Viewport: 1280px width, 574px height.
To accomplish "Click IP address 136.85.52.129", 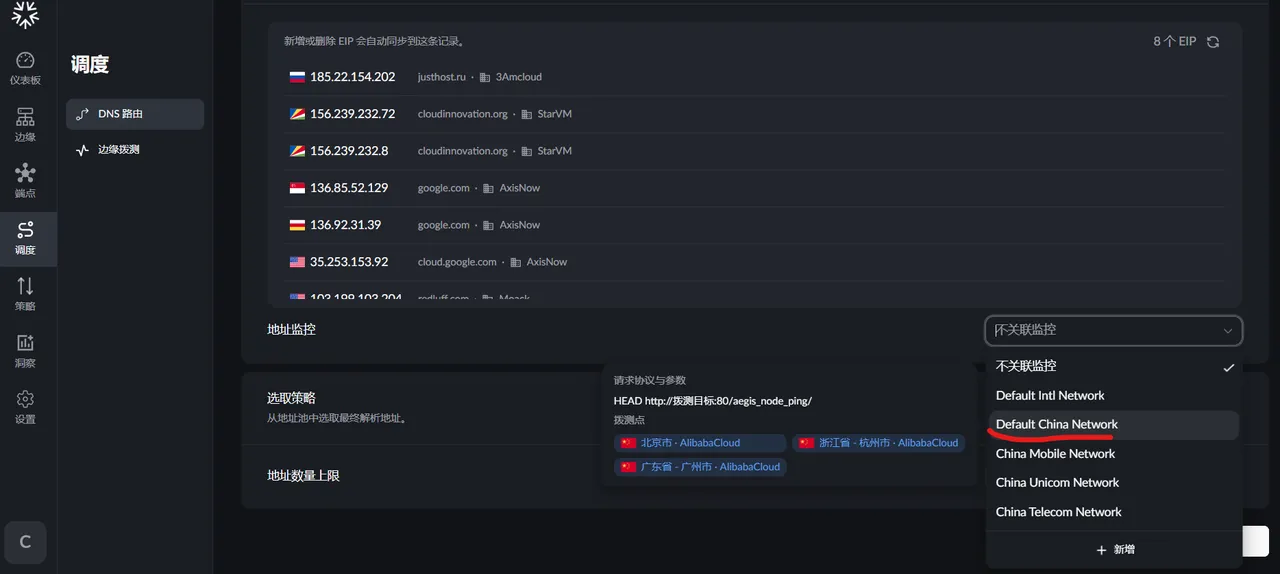I will (349, 188).
